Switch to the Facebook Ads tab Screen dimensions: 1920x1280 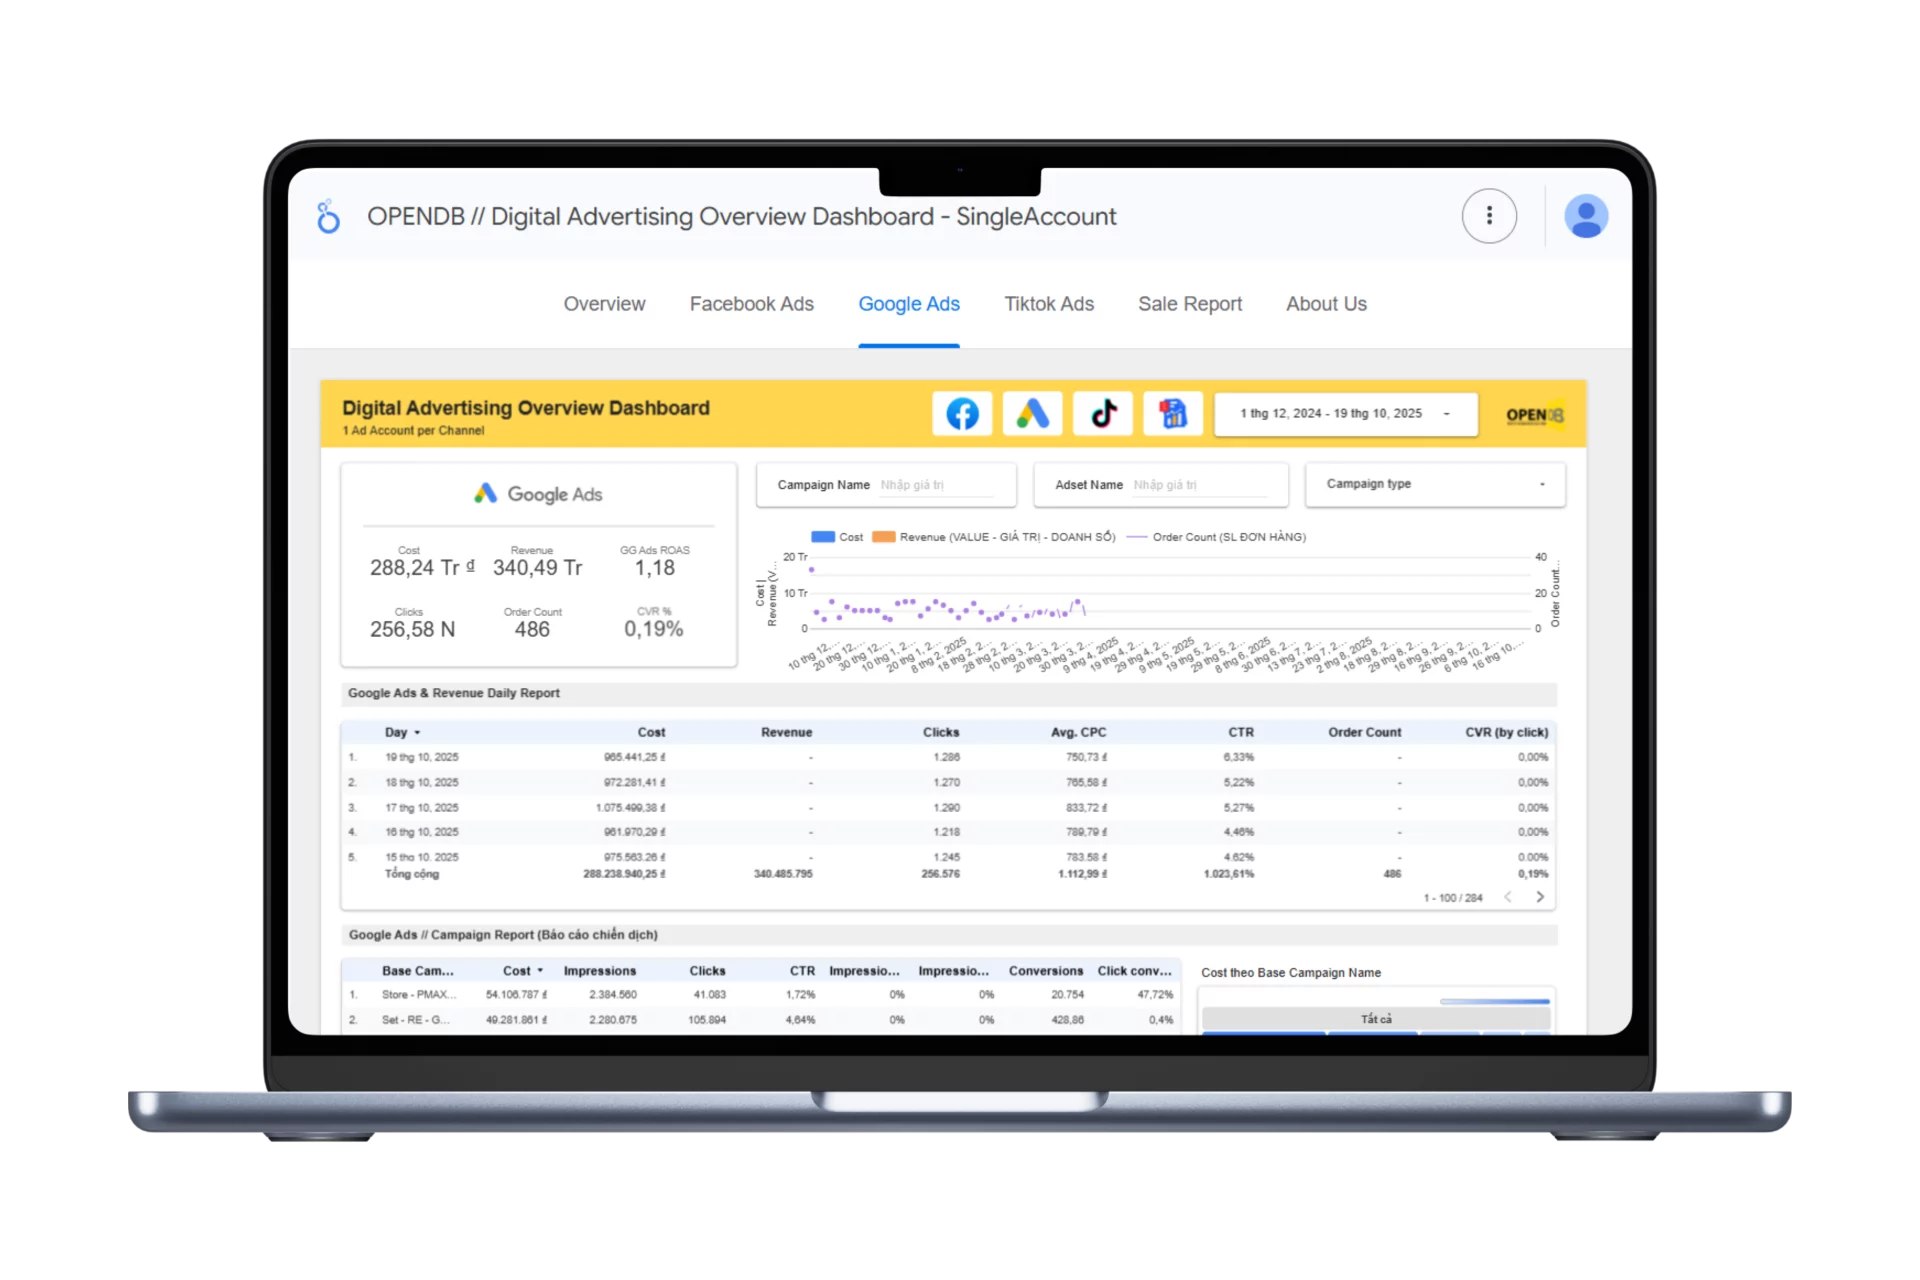pos(752,304)
